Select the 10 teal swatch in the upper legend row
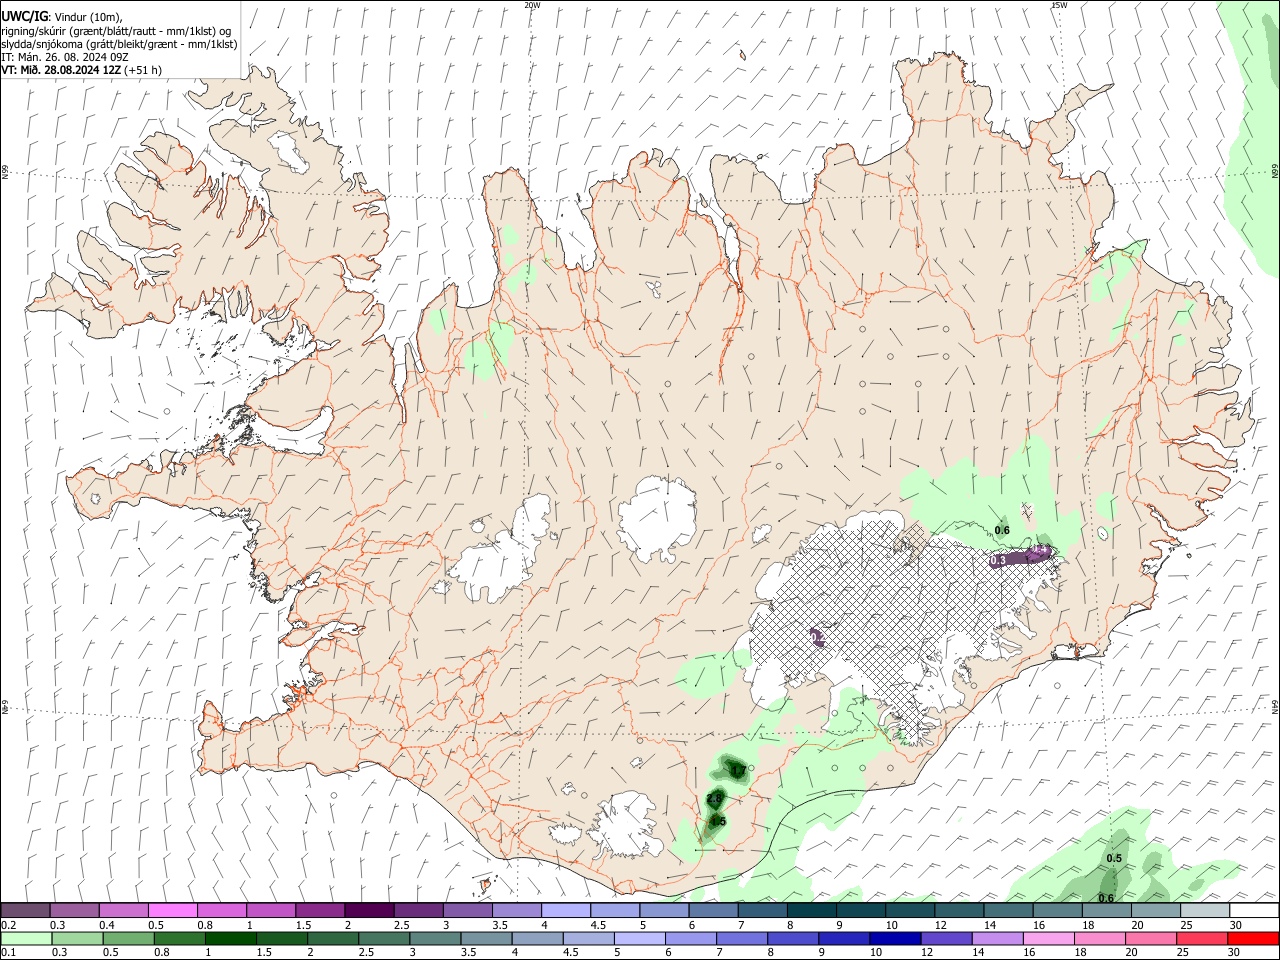 pos(909,910)
